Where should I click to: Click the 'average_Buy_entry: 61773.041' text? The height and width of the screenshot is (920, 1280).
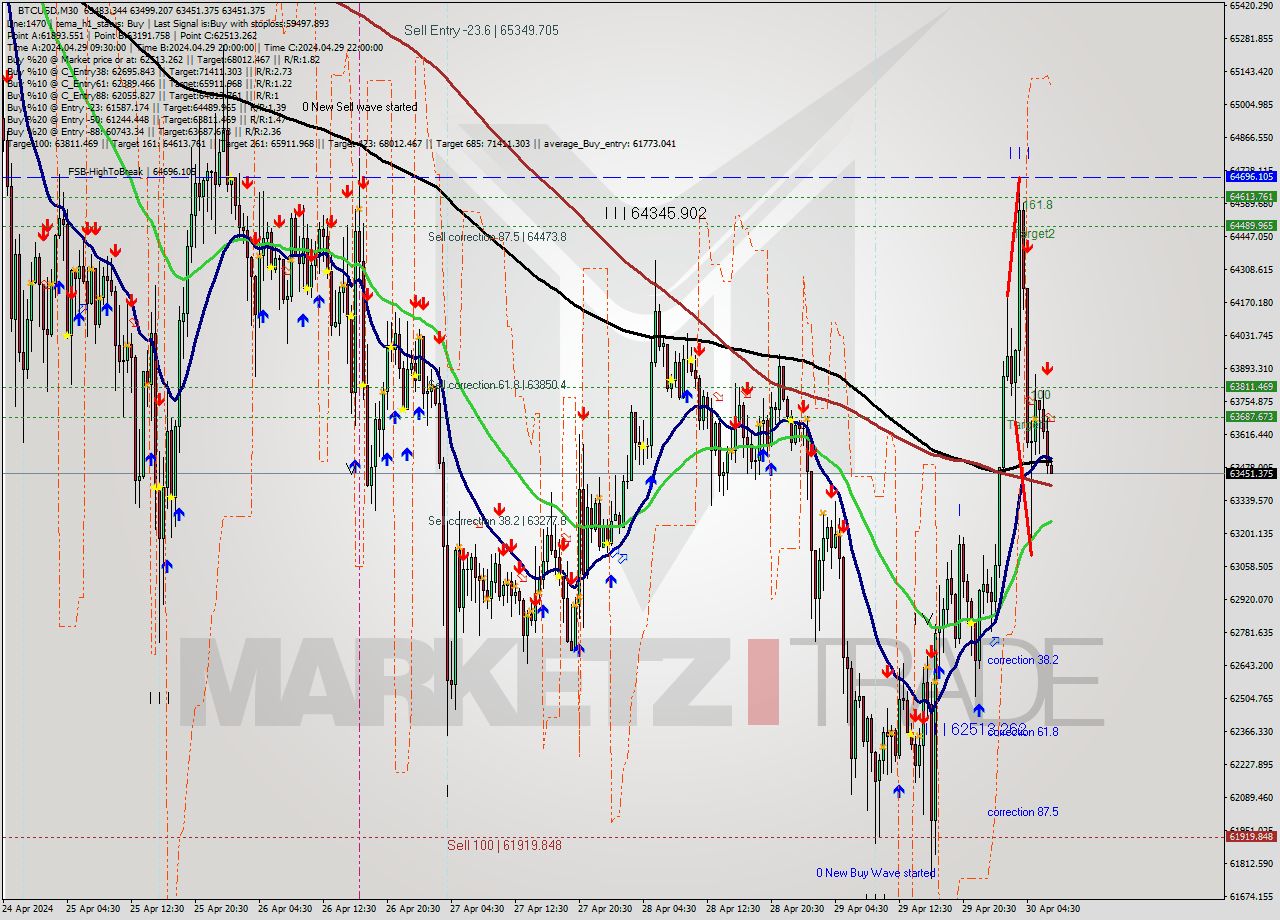tap(610, 143)
